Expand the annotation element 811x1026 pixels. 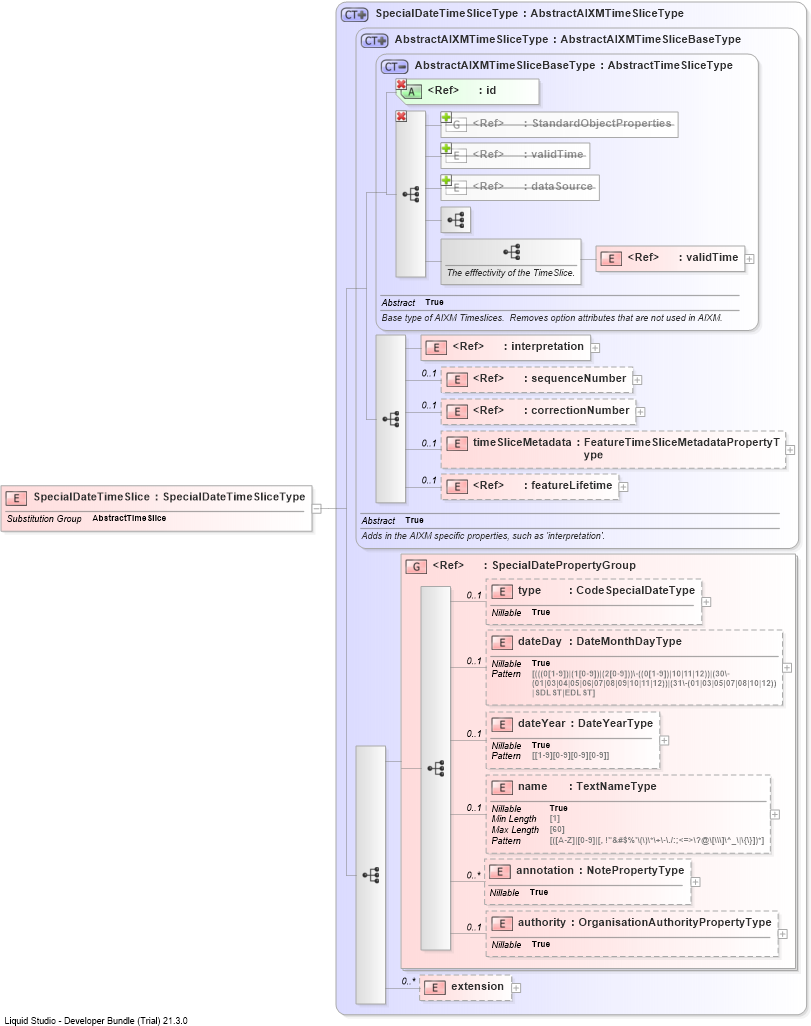[x=696, y=882]
